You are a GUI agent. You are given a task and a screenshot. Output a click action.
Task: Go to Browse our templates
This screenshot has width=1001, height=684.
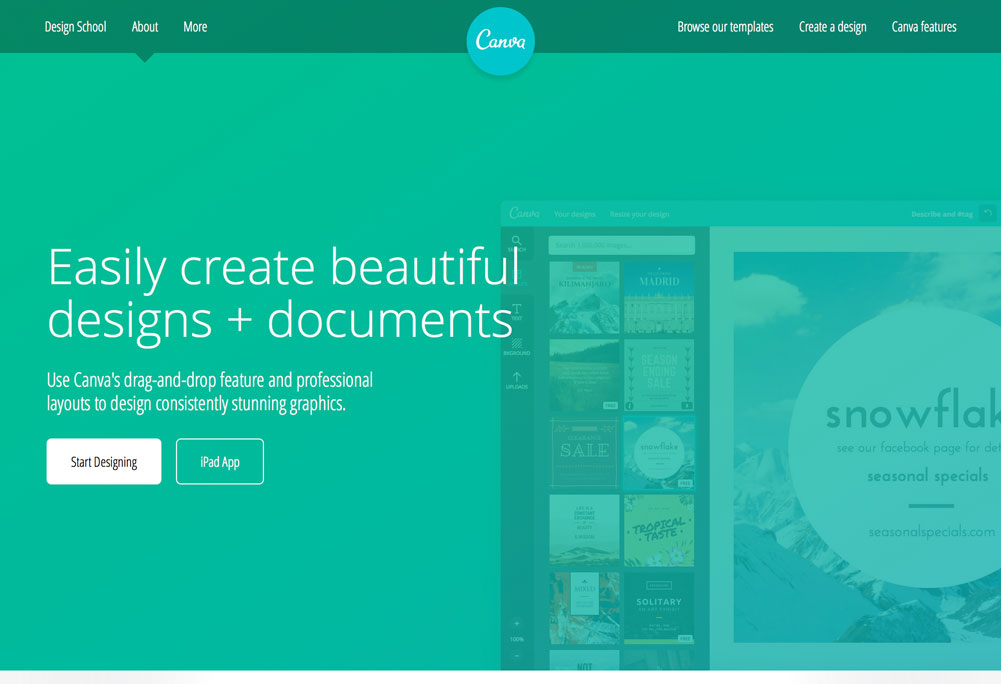click(x=725, y=27)
